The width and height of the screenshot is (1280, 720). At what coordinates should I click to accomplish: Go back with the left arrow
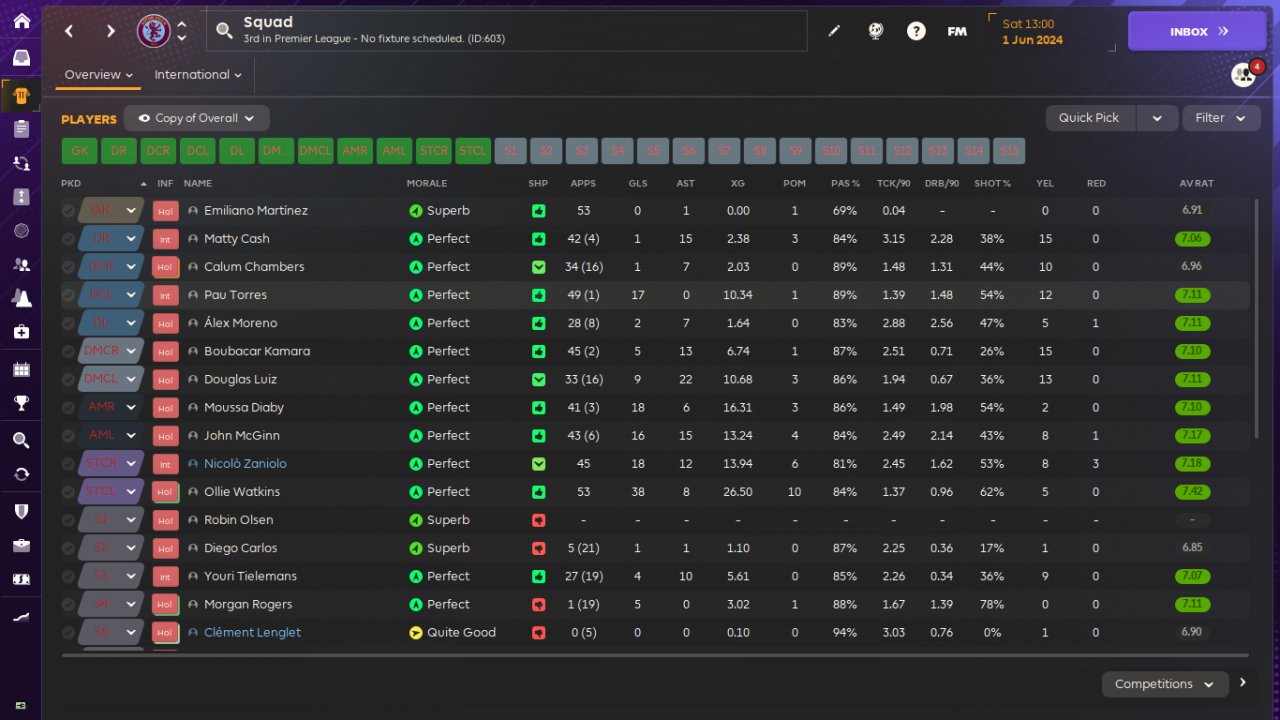click(x=69, y=31)
